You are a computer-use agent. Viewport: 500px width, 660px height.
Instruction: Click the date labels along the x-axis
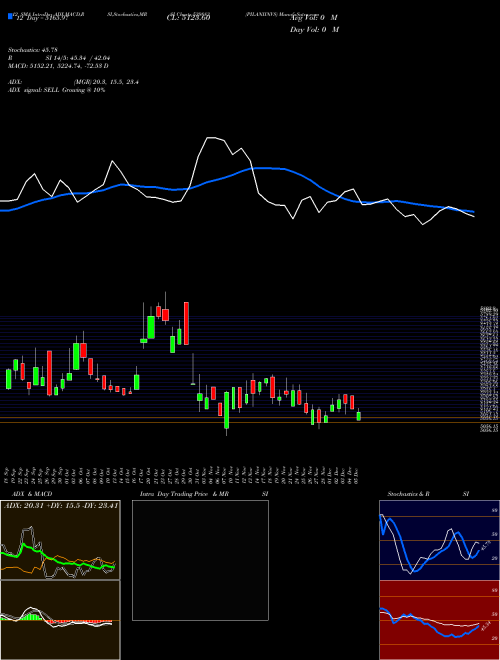[x=182, y=474]
